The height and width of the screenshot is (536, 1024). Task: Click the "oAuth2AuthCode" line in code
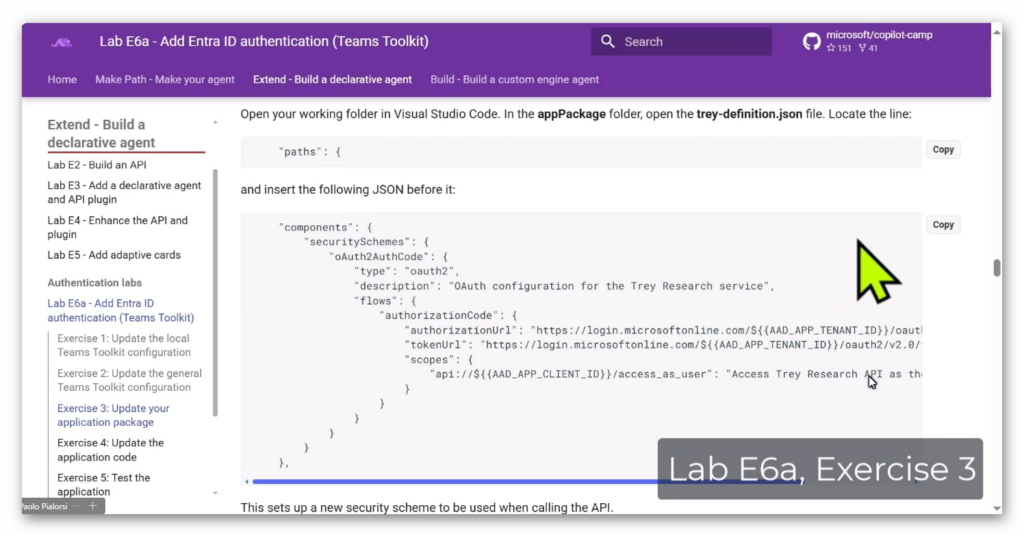point(389,257)
